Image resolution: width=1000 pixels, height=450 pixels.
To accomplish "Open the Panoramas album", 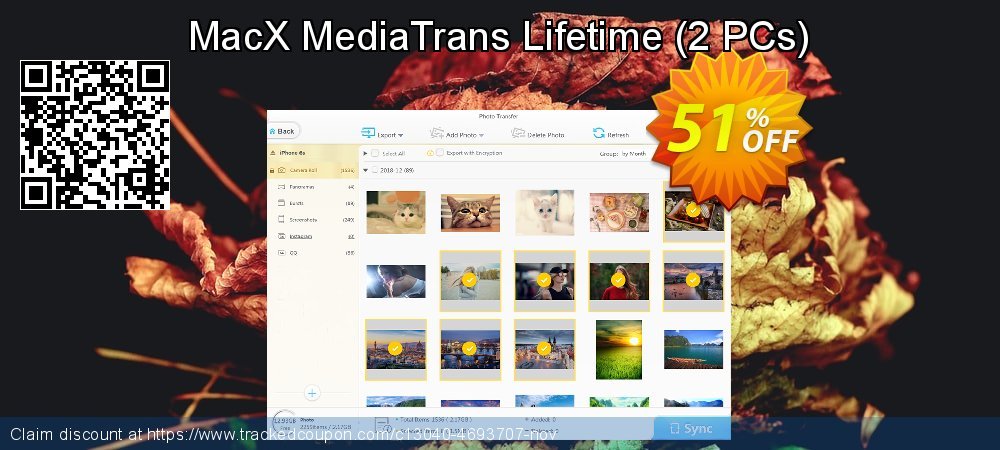I will [x=312, y=187].
